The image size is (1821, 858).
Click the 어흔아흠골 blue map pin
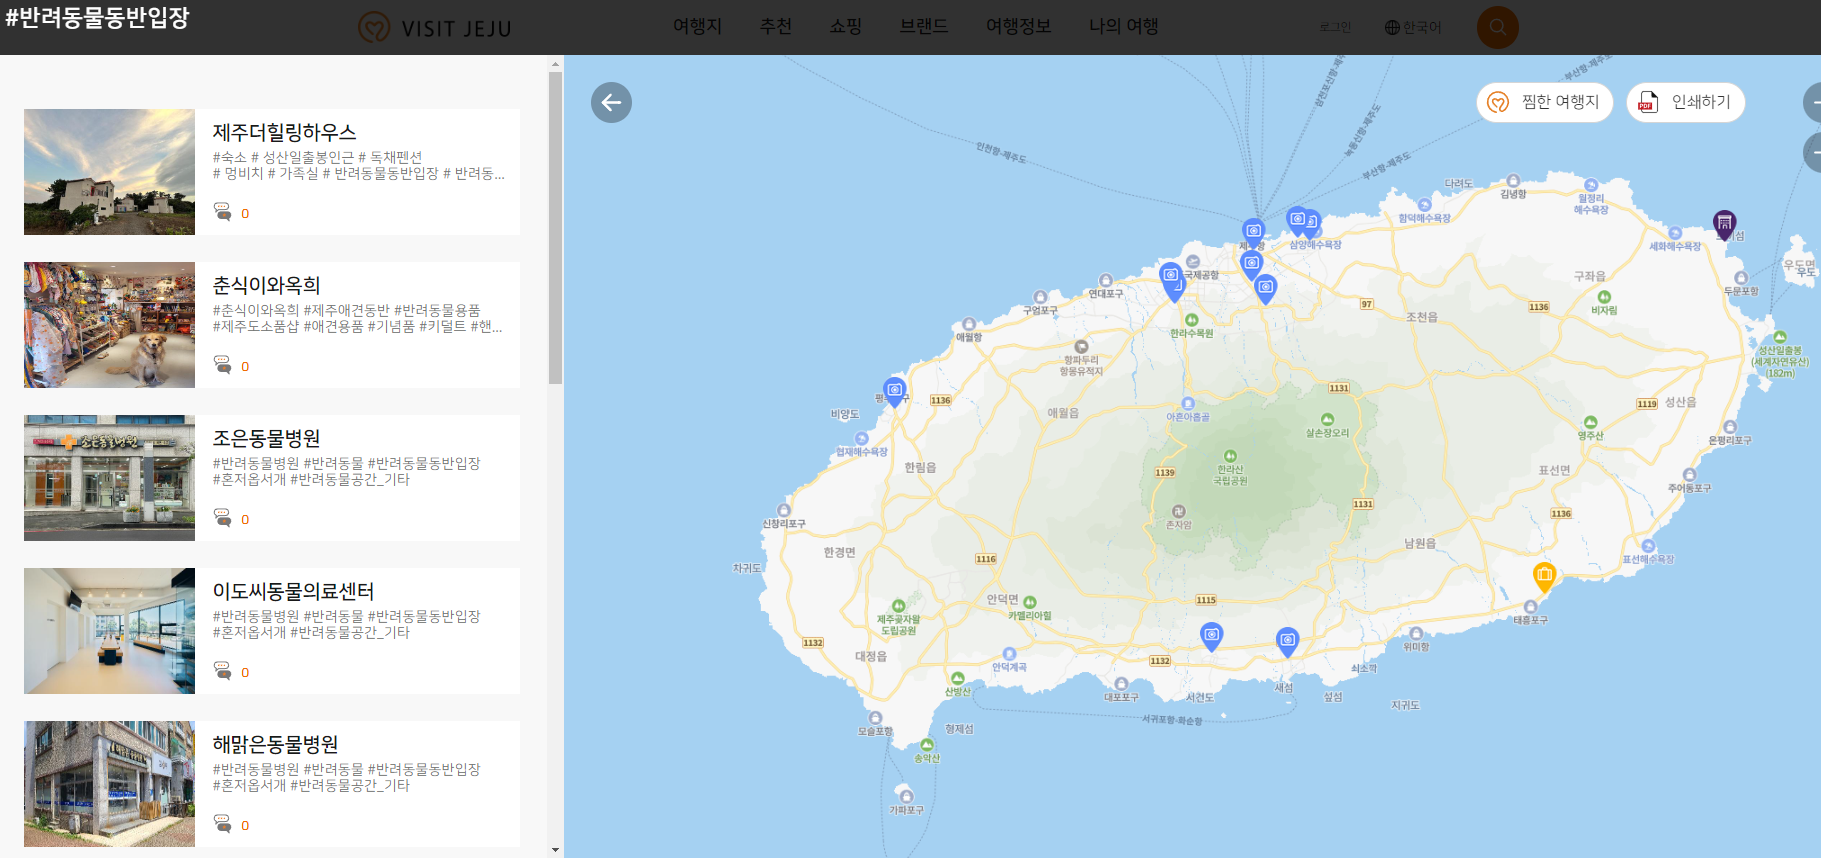click(x=1187, y=404)
